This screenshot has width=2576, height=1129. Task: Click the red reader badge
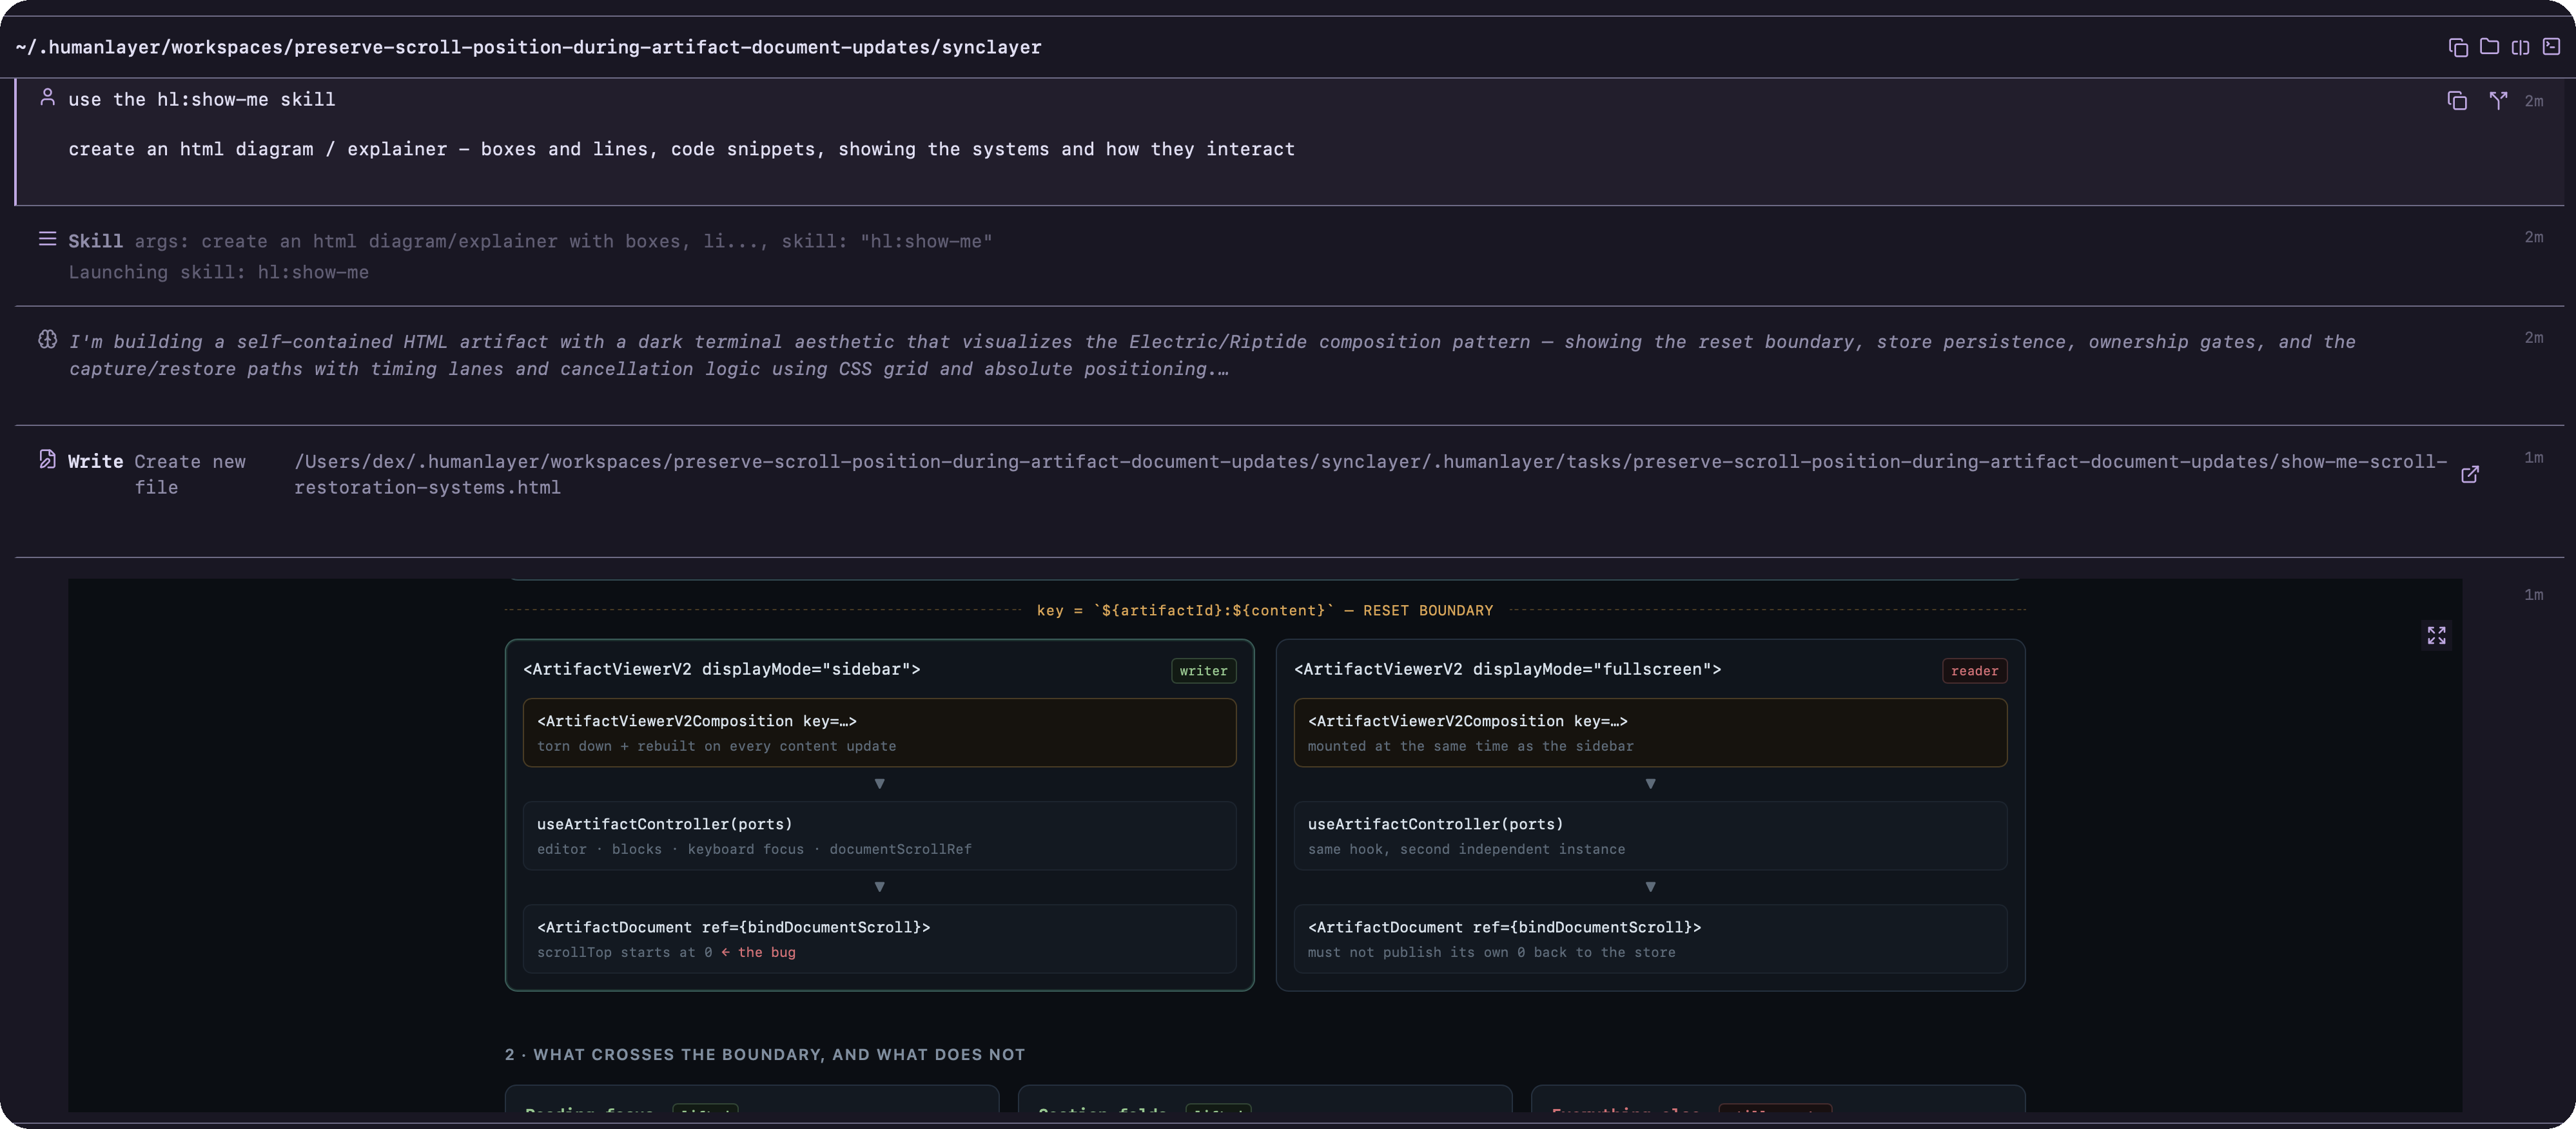click(1974, 671)
